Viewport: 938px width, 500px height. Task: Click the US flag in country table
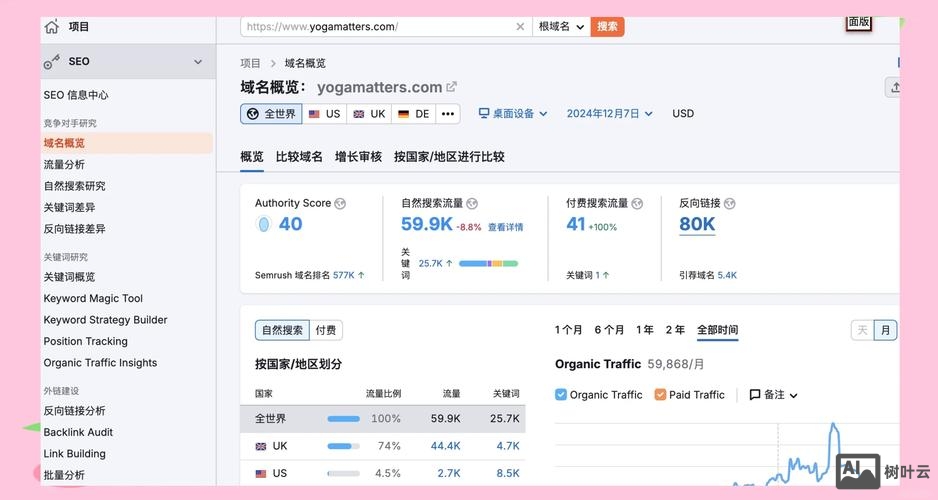261,474
